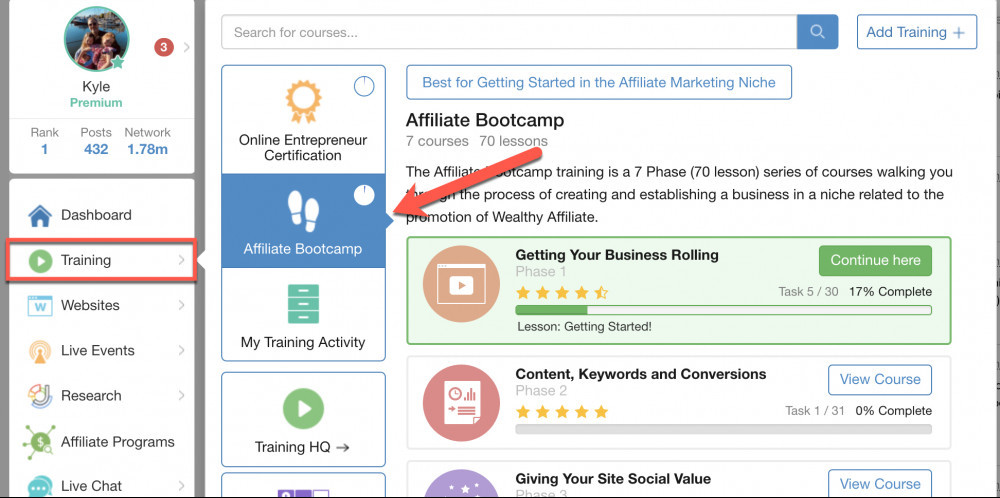Screen dimensions: 1000x498
Task: Click the purple Giving Your Site icon
Action: 461,485
